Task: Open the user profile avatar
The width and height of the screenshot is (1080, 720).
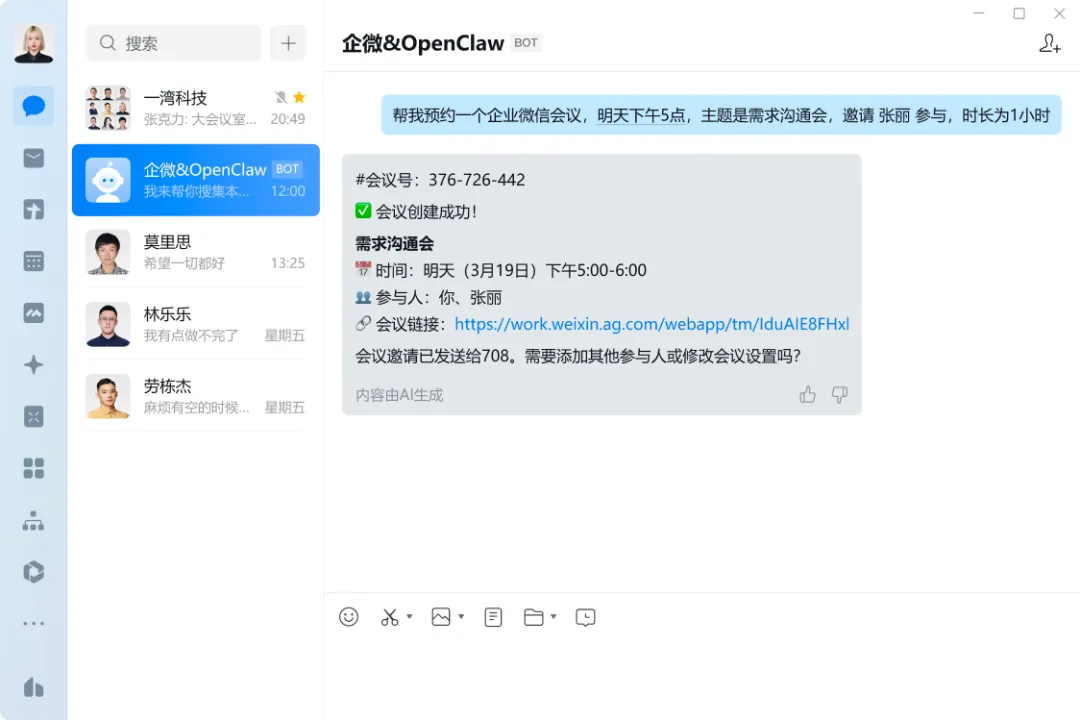Action: tap(34, 43)
